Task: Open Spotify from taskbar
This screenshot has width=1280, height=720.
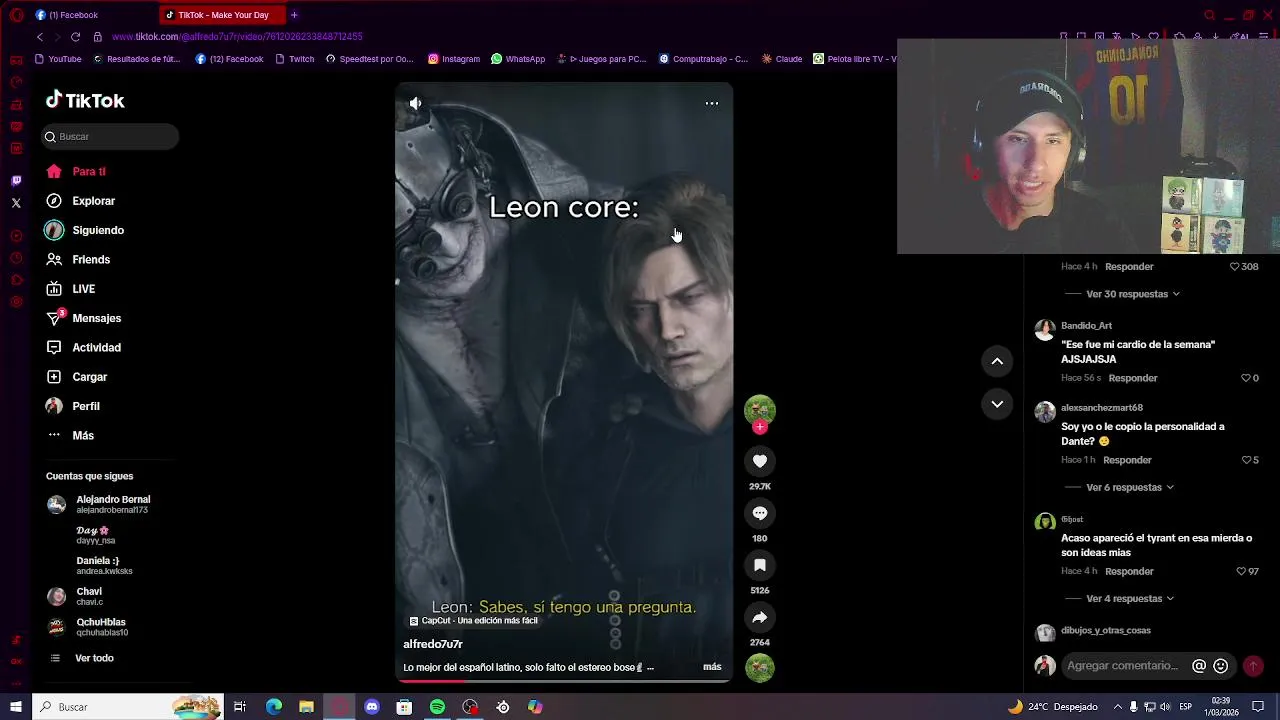Action: click(x=437, y=707)
